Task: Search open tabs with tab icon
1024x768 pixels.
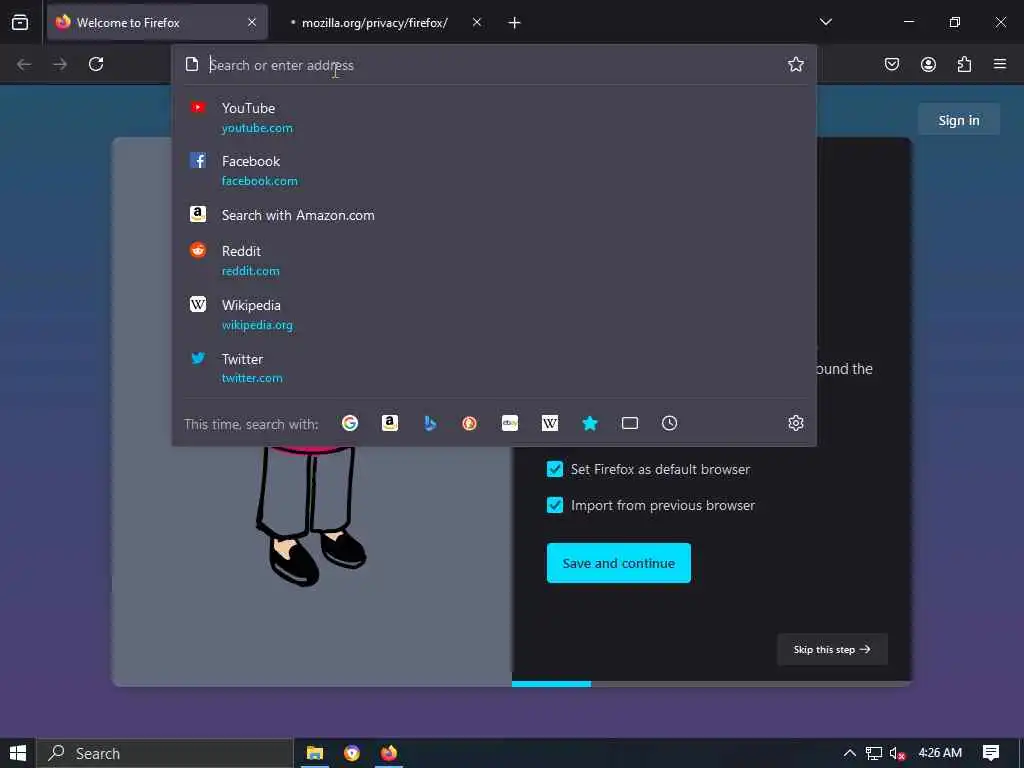Action: 630,423
